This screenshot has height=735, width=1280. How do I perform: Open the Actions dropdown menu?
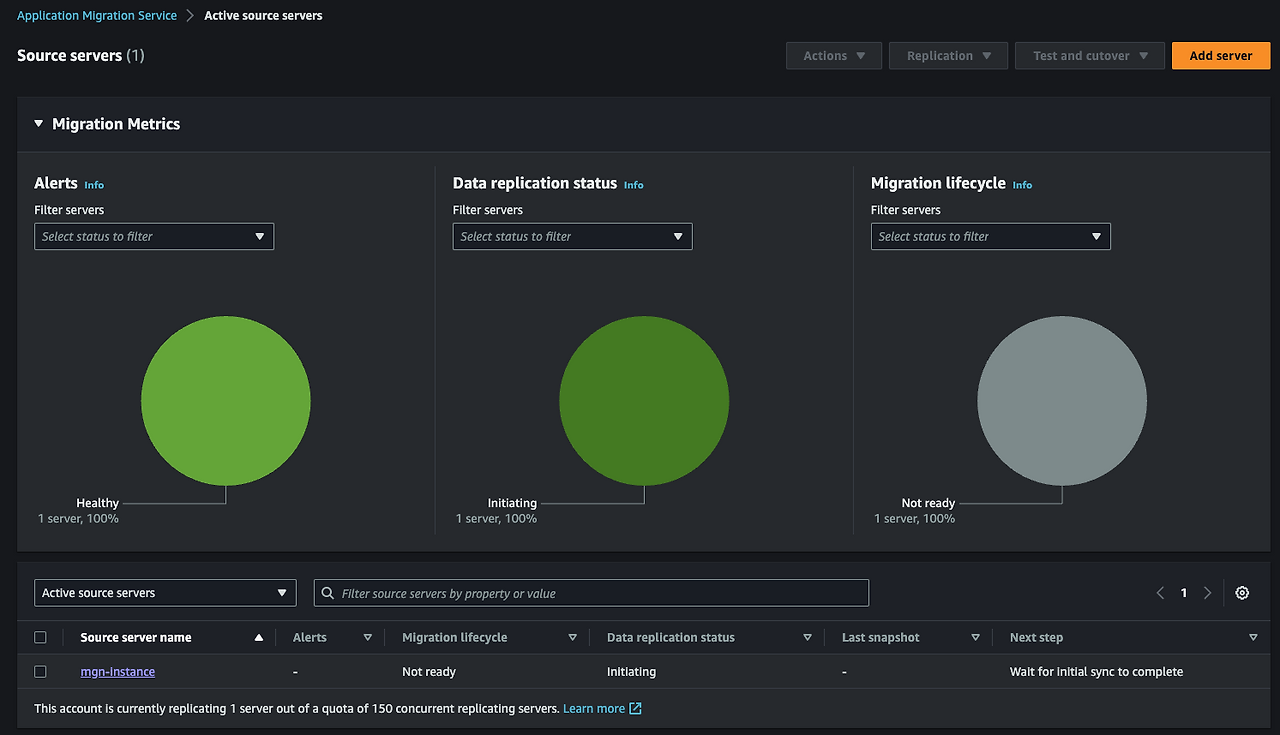pyautogui.click(x=834, y=56)
